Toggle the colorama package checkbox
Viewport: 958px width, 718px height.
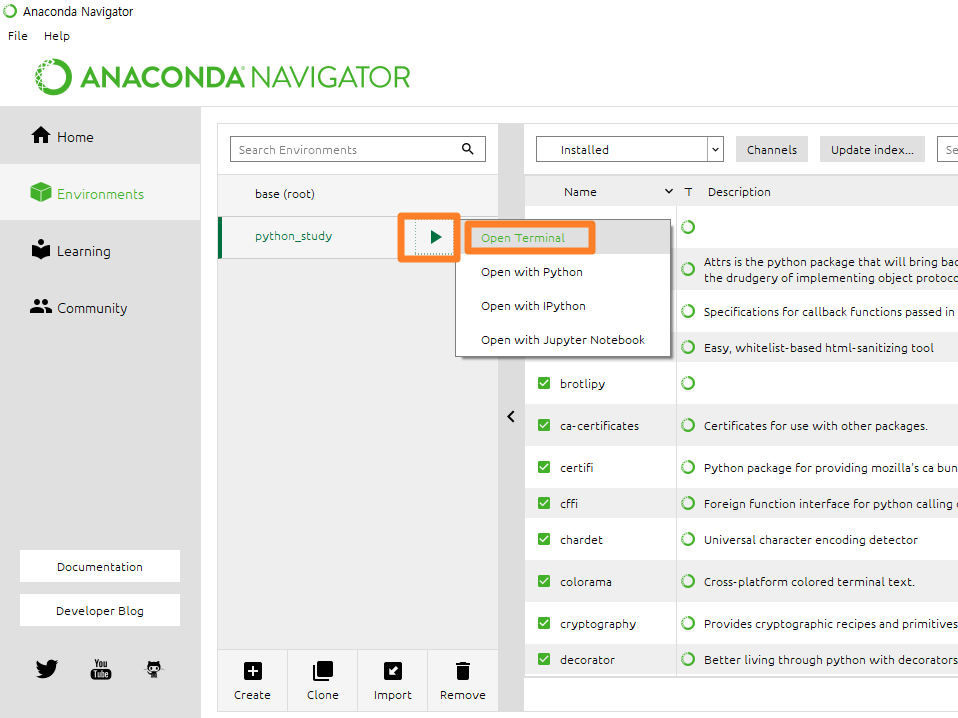(x=544, y=581)
